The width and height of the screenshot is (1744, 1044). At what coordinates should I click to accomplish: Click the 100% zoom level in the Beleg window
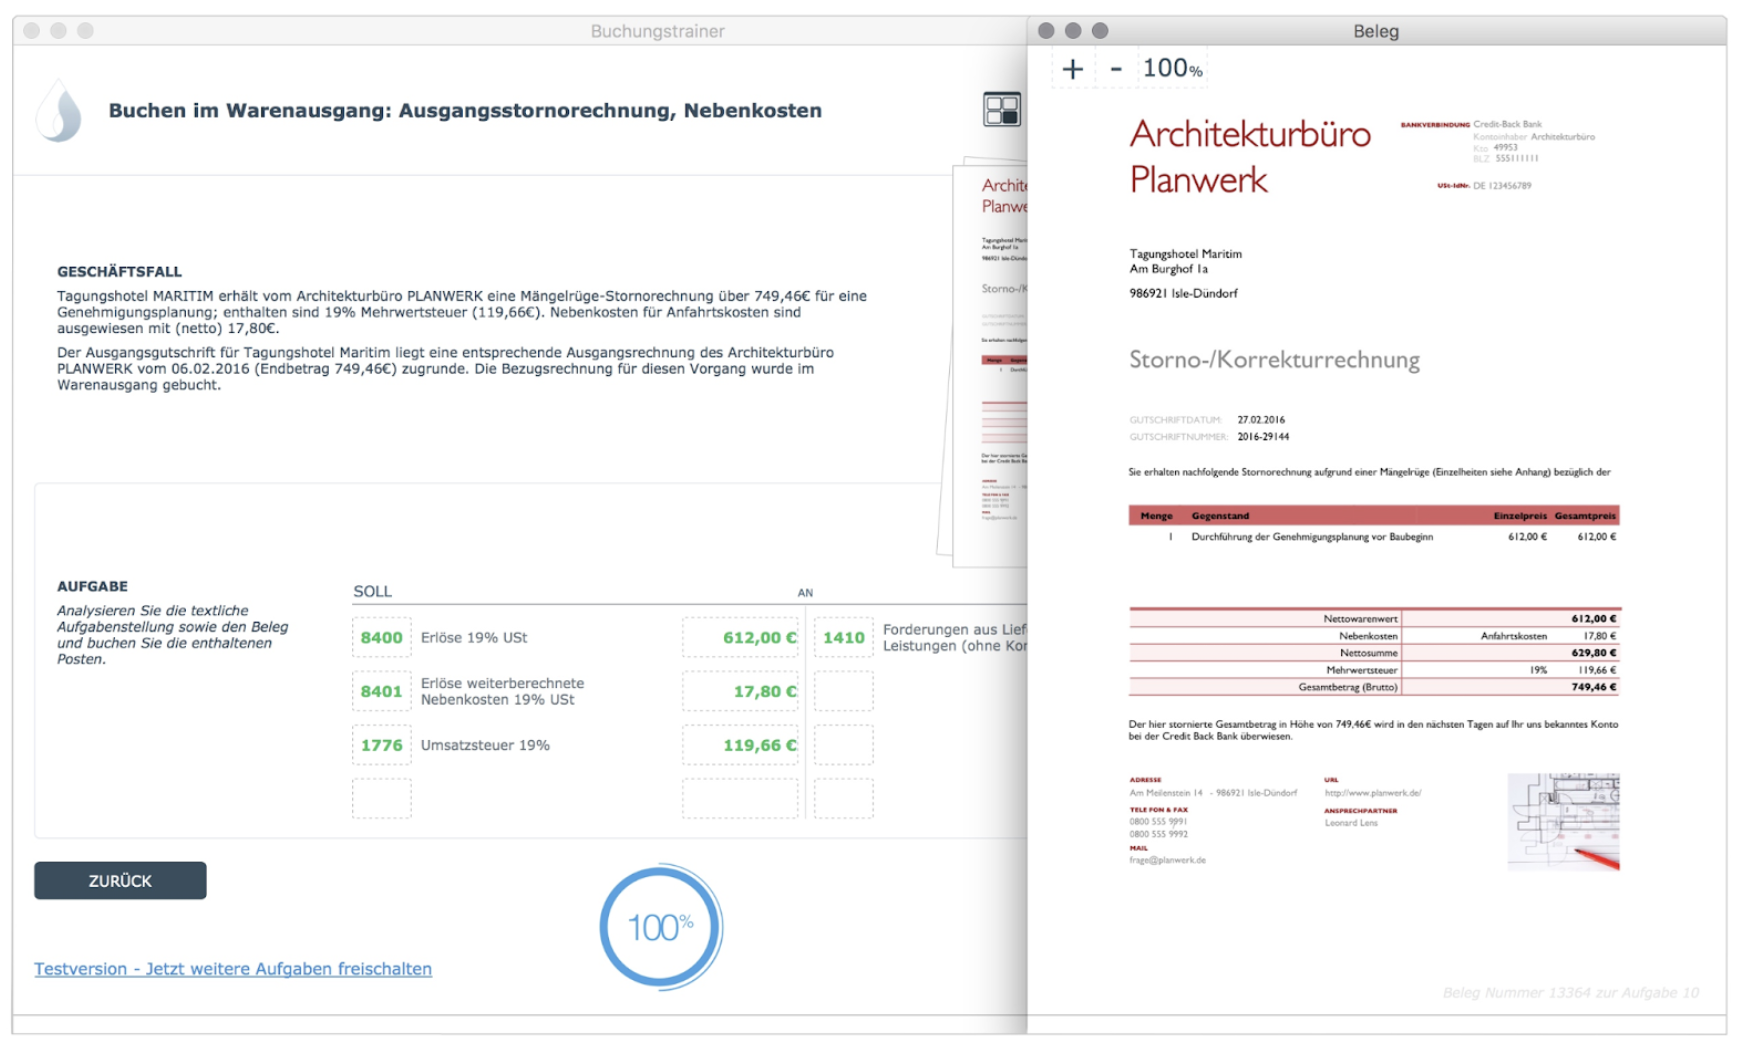click(1172, 68)
